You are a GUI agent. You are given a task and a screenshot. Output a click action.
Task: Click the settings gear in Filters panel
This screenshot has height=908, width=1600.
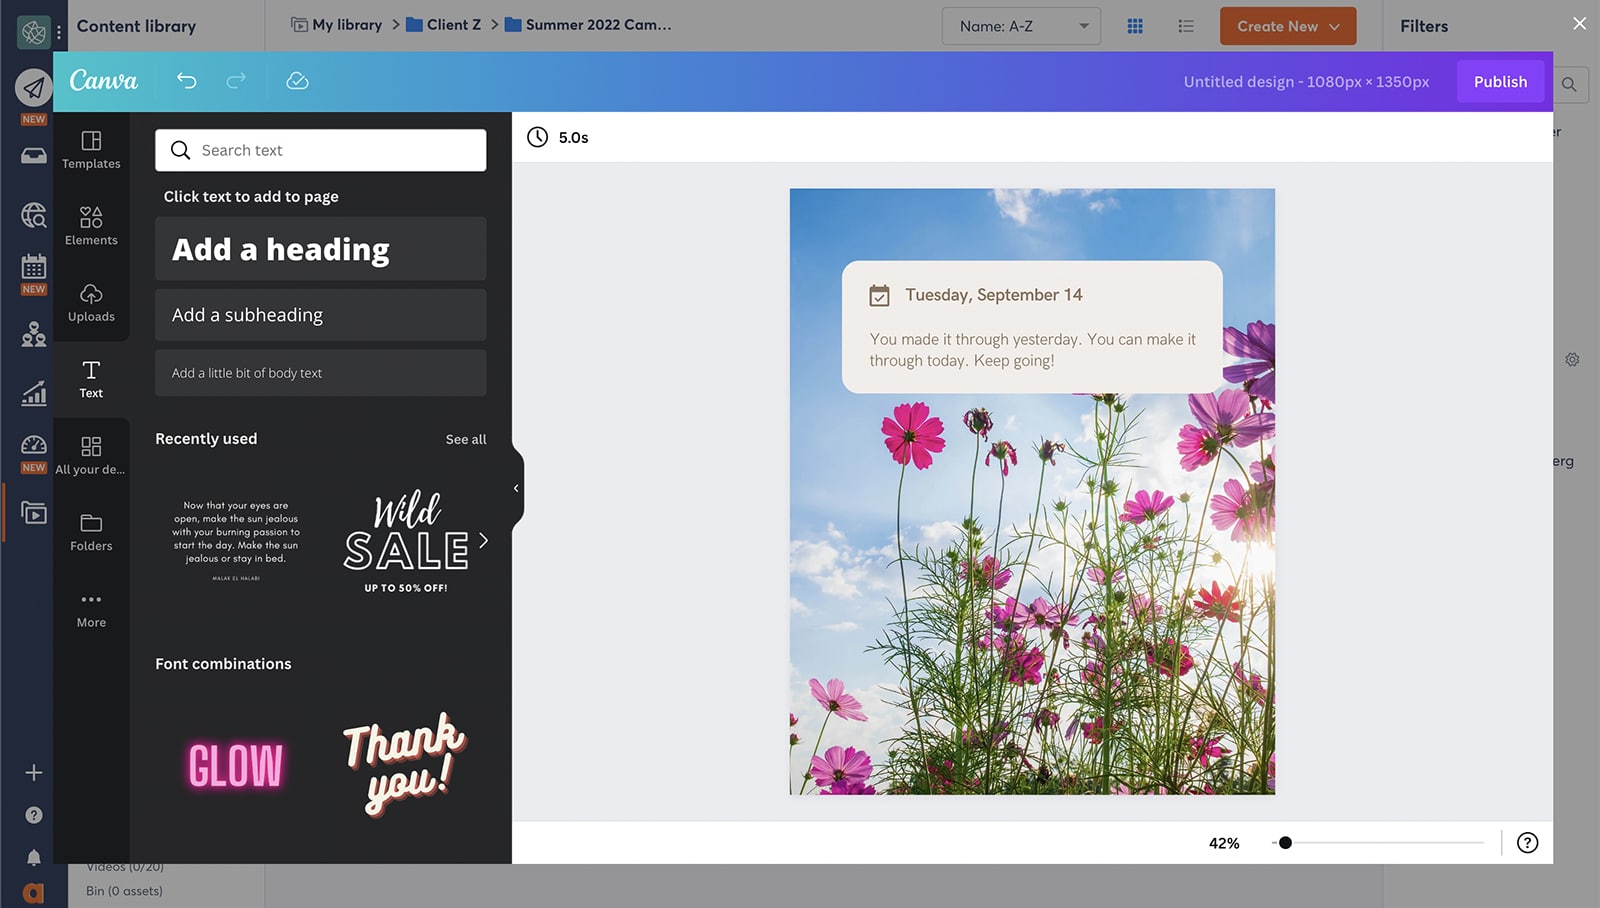[1572, 359]
